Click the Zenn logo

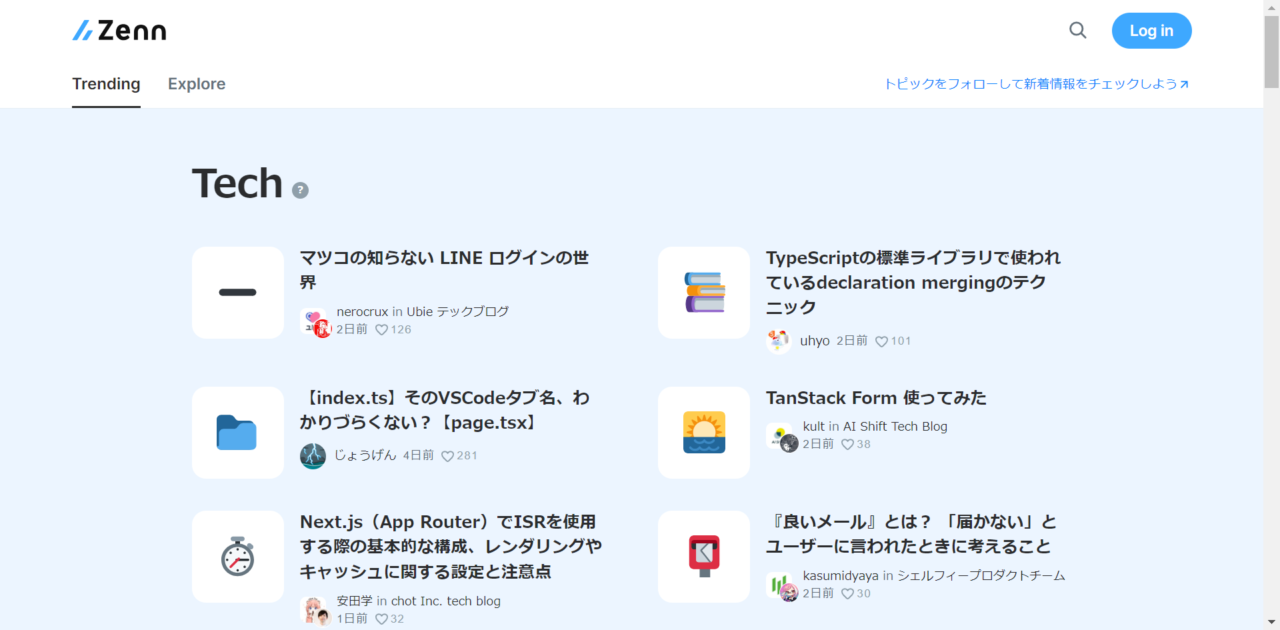[x=119, y=31]
